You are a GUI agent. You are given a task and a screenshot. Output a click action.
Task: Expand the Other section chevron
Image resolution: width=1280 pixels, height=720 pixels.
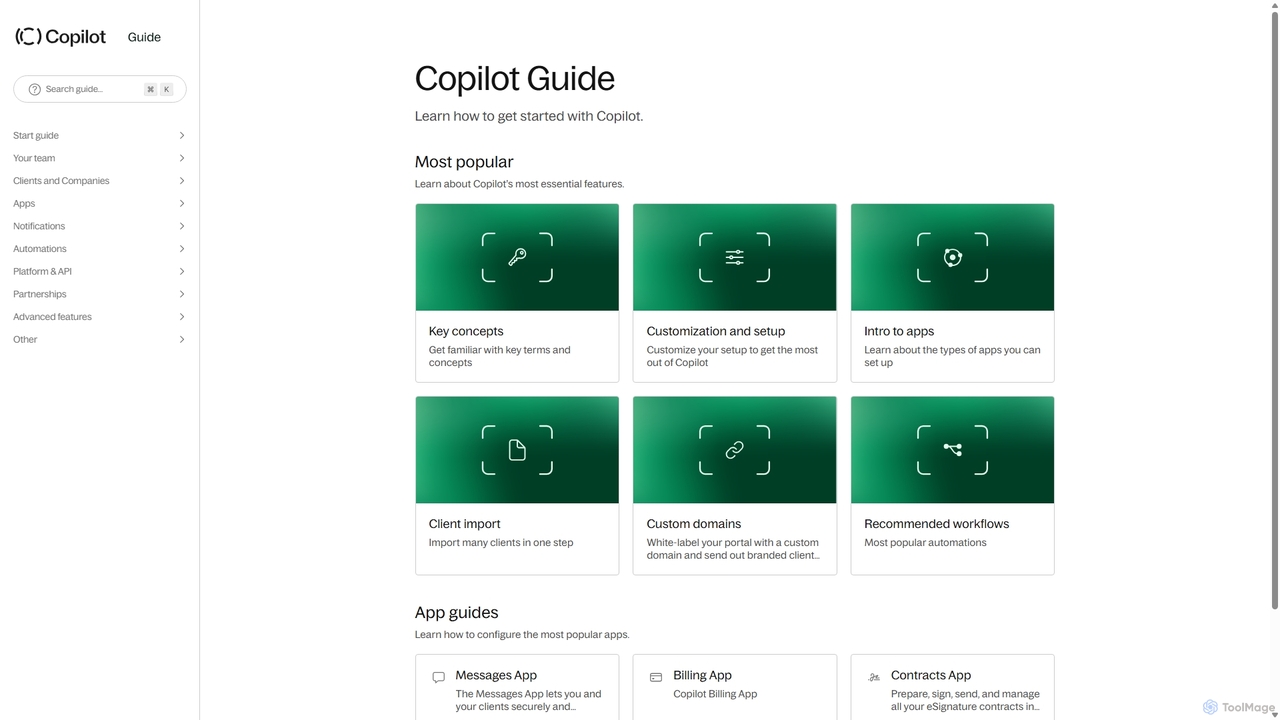[182, 339]
